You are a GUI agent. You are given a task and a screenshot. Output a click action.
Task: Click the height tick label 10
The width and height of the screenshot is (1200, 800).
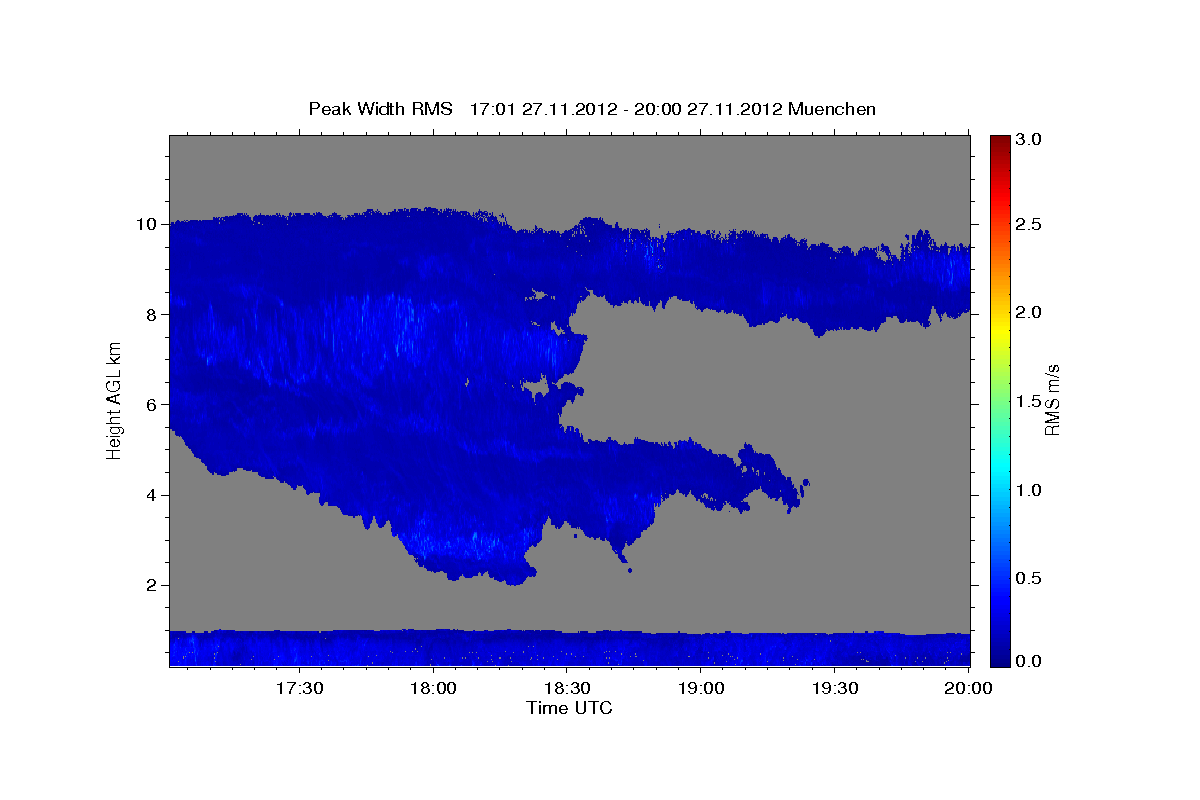(x=148, y=224)
